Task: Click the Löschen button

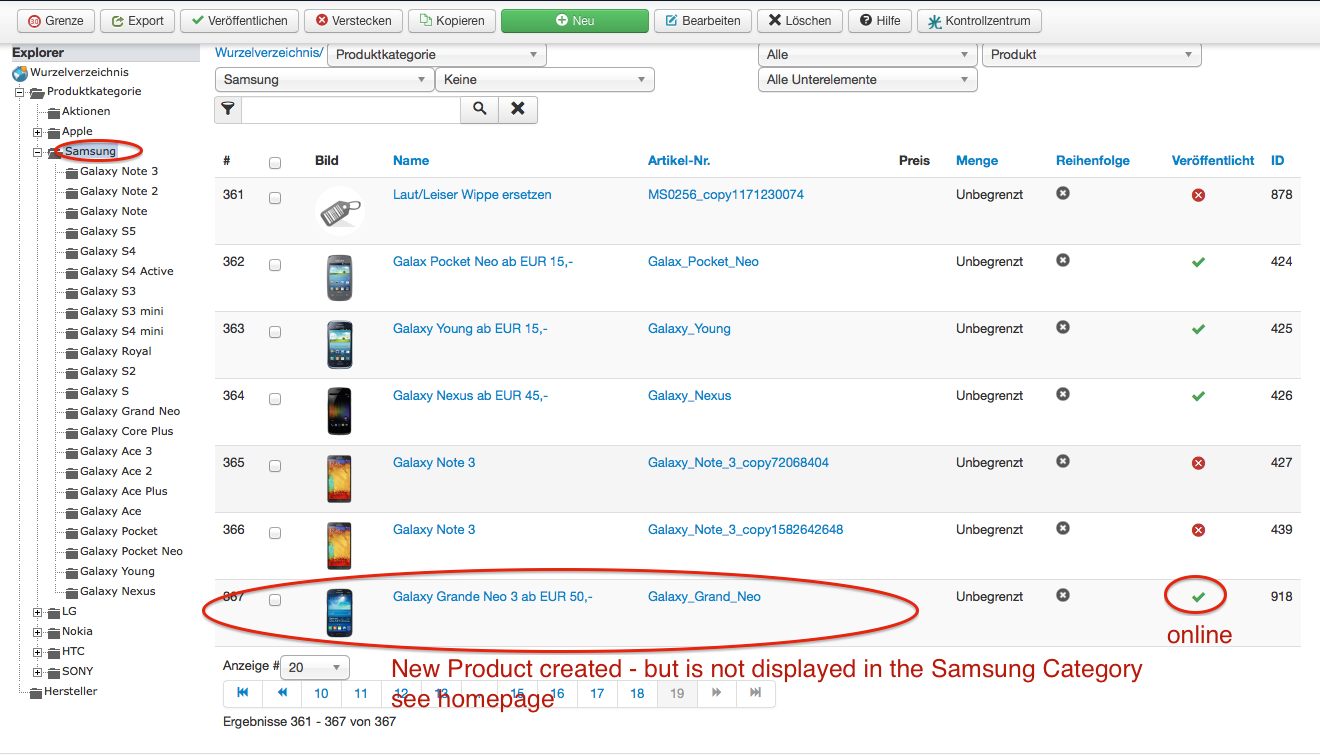Action: click(x=800, y=21)
